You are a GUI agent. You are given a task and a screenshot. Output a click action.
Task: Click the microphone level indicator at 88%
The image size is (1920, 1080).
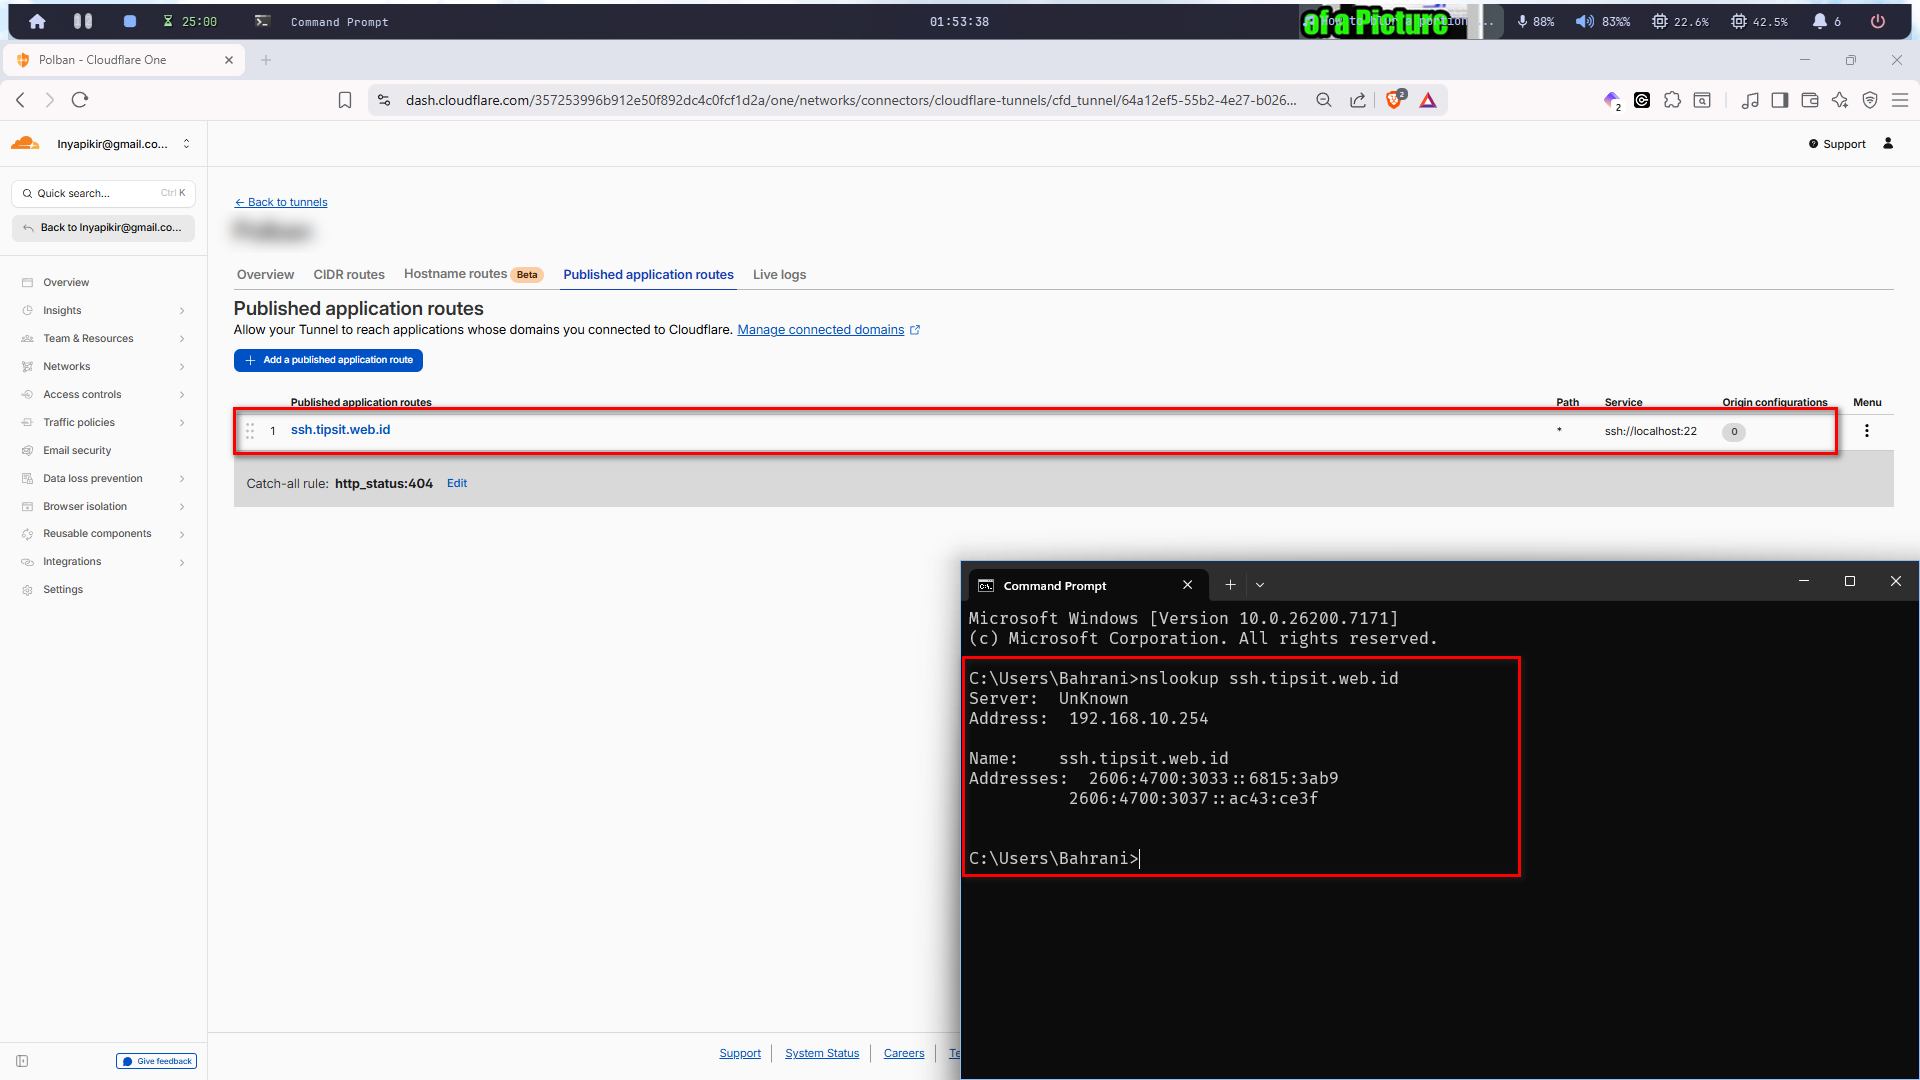pos(1536,21)
